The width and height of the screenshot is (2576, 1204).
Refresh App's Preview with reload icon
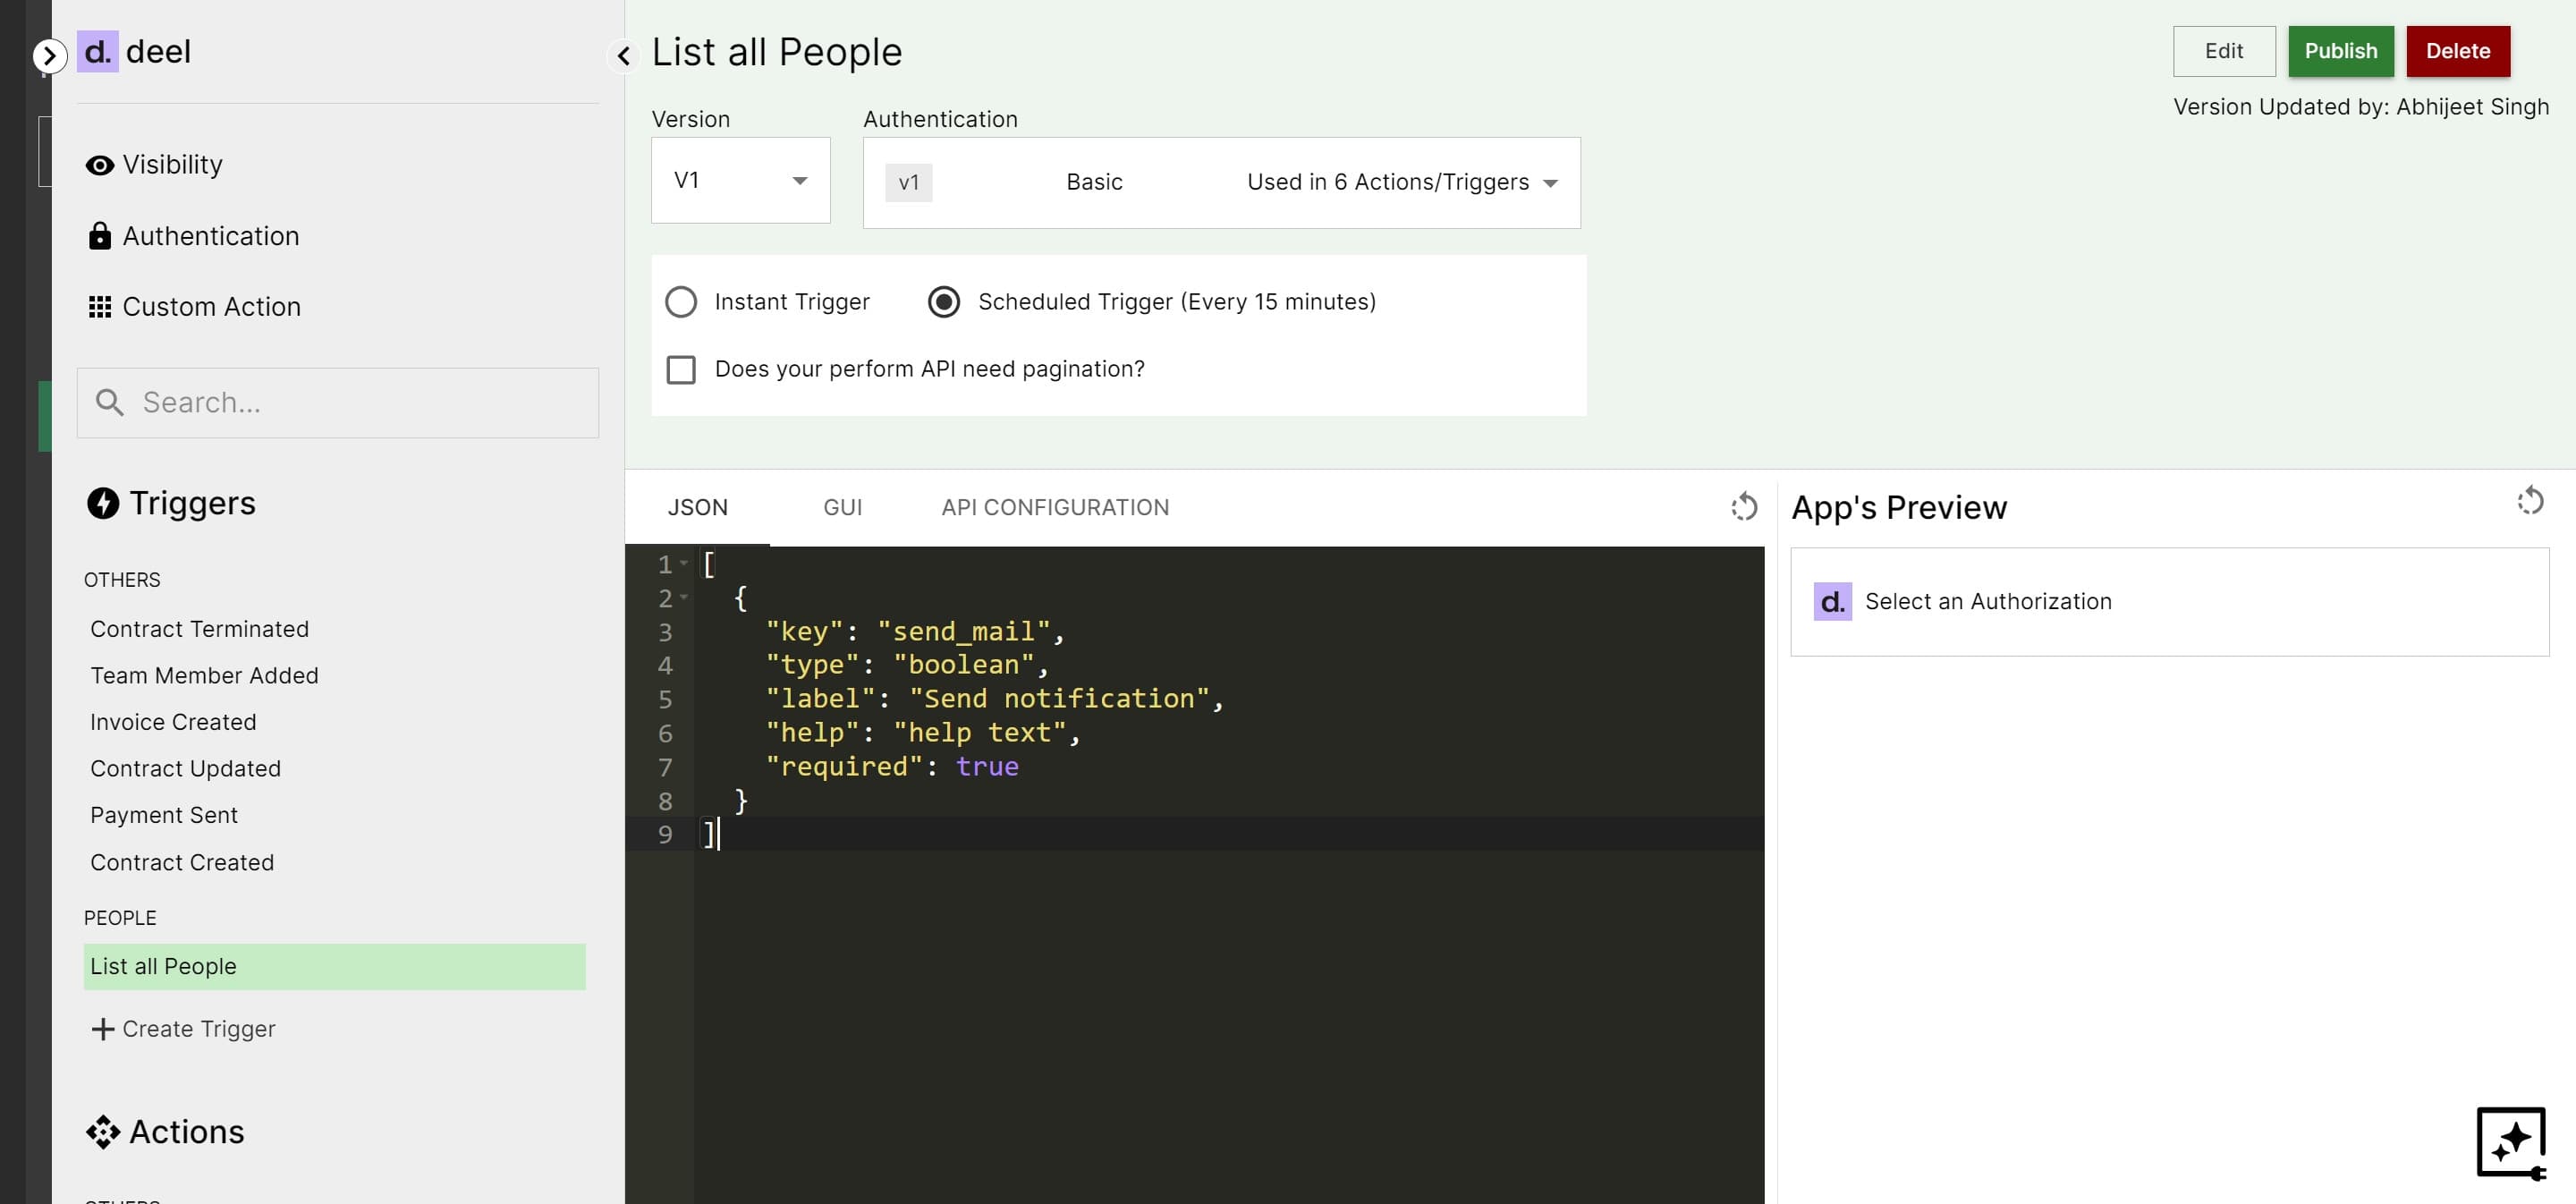click(x=2530, y=500)
